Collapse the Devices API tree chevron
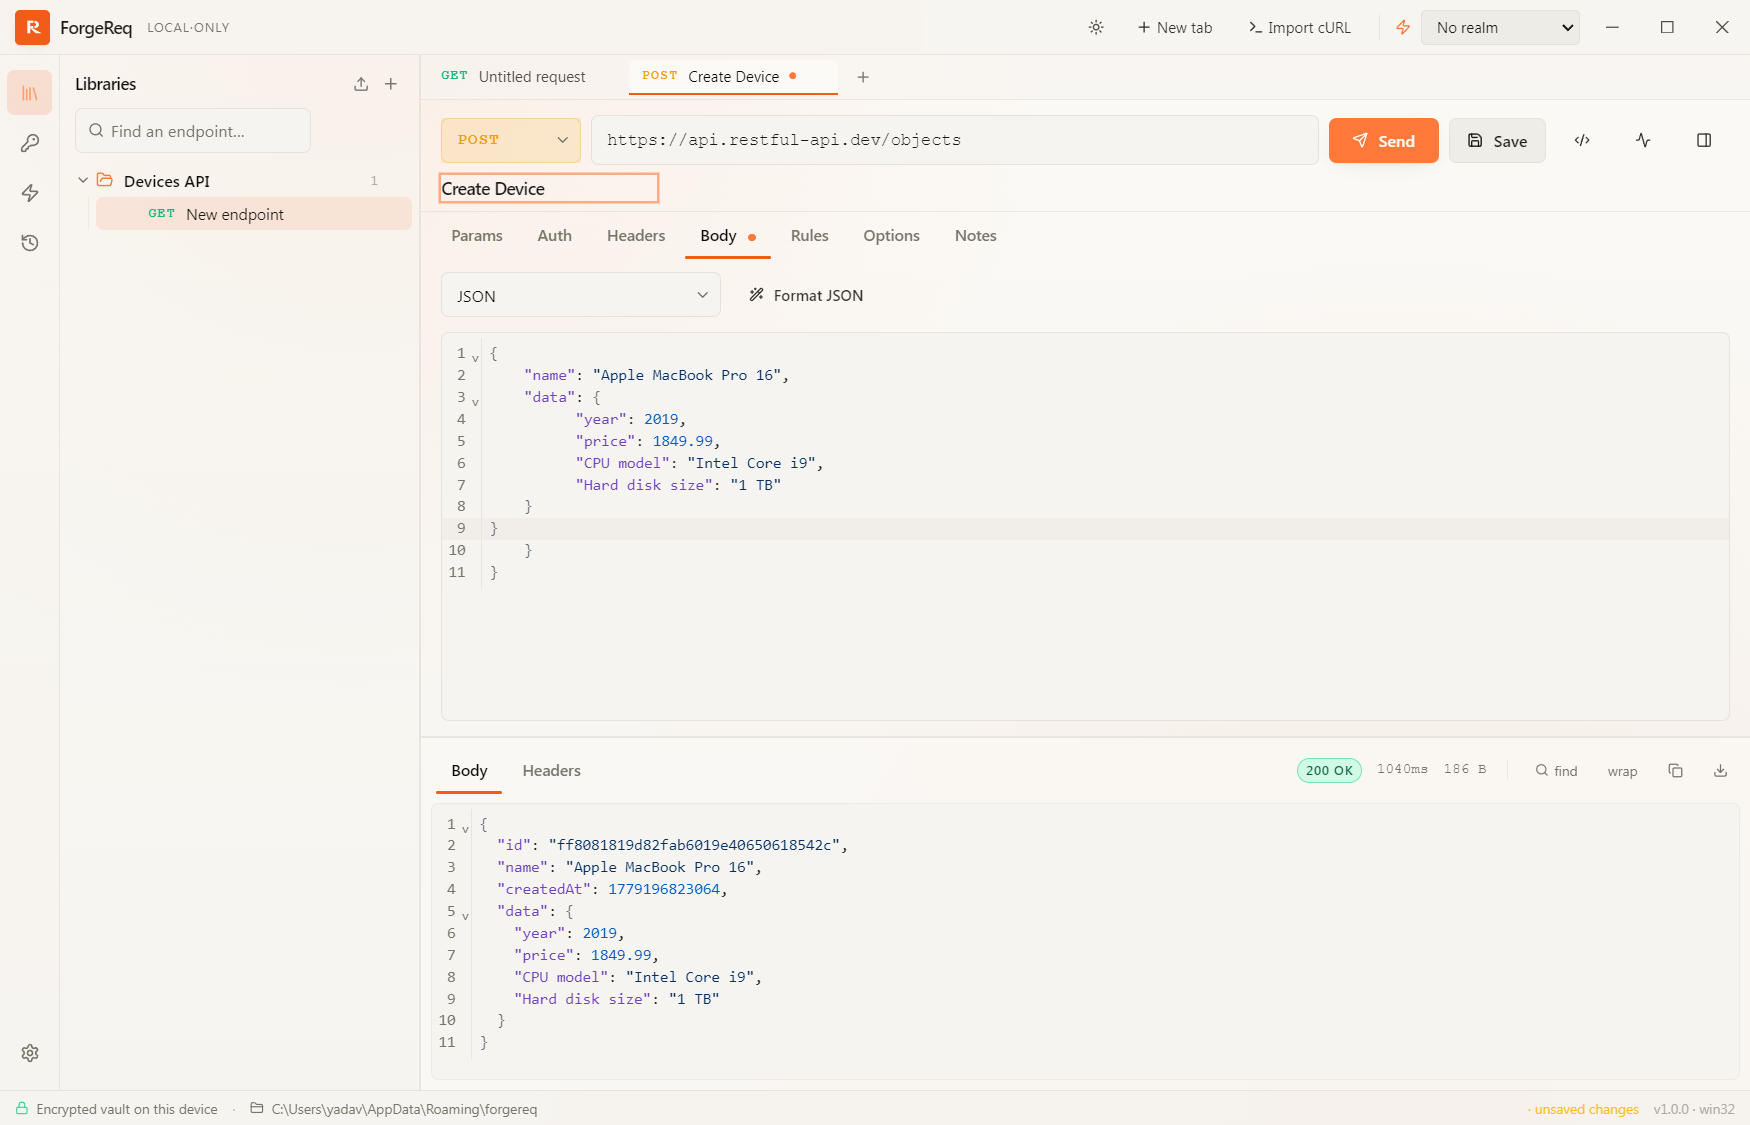Viewport: 1750px width, 1125px height. tap(83, 180)
